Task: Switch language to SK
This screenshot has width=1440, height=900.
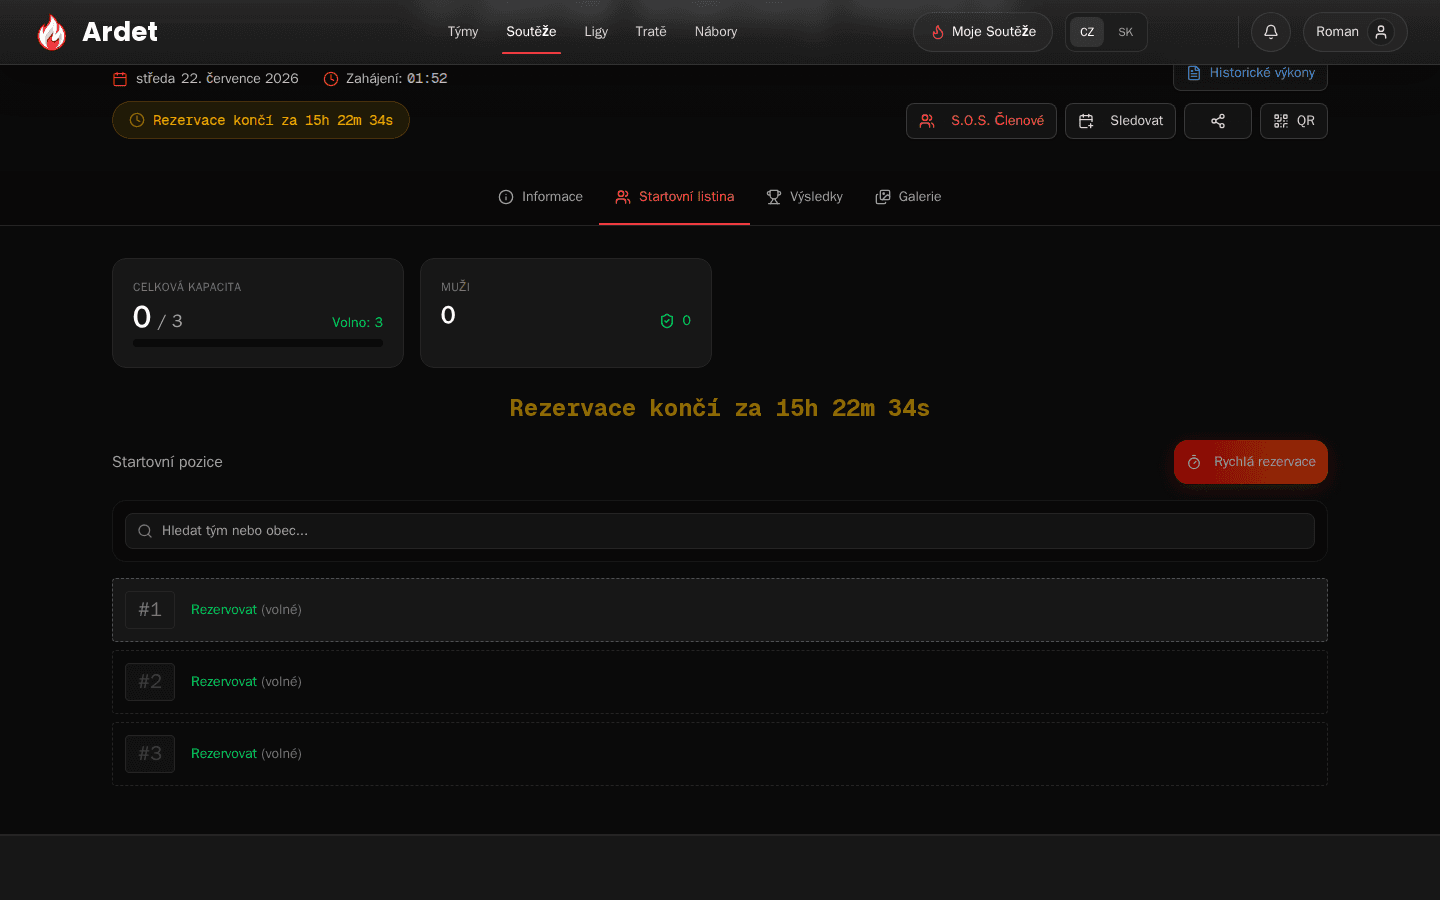Action: click(x=1126, y=32)
